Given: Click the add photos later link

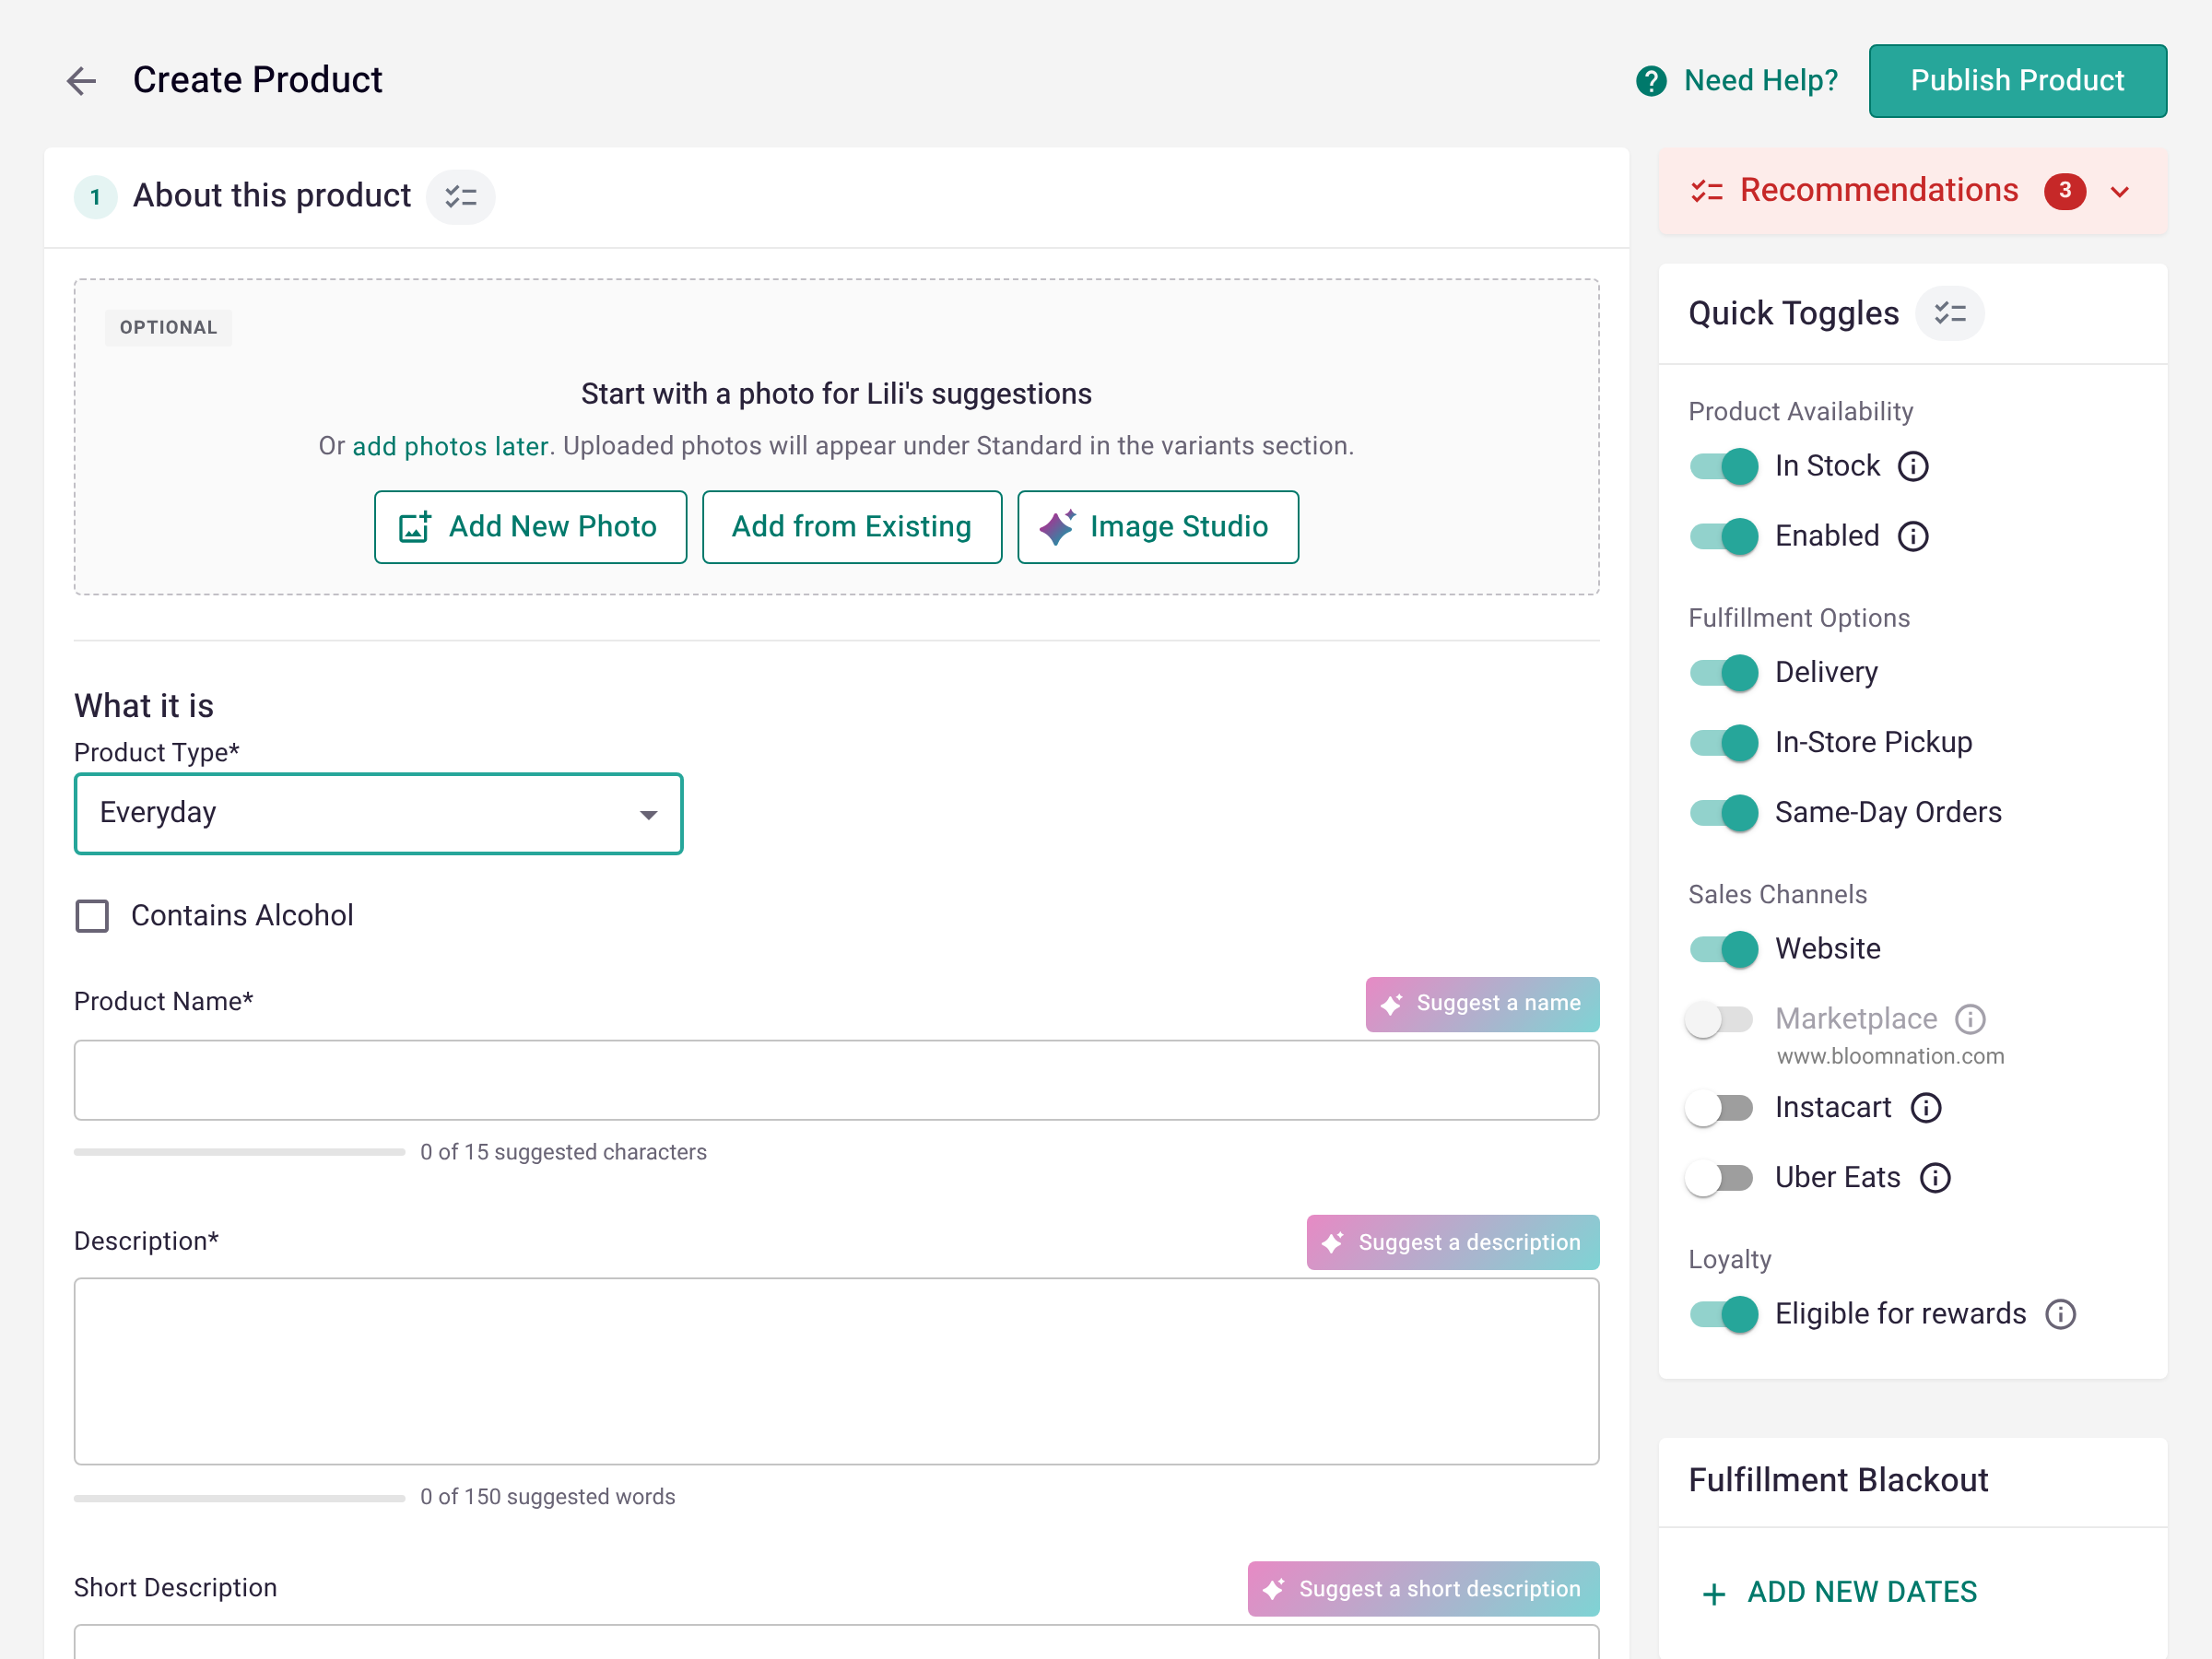Looking at the screenshot, I should click(450, 446).
